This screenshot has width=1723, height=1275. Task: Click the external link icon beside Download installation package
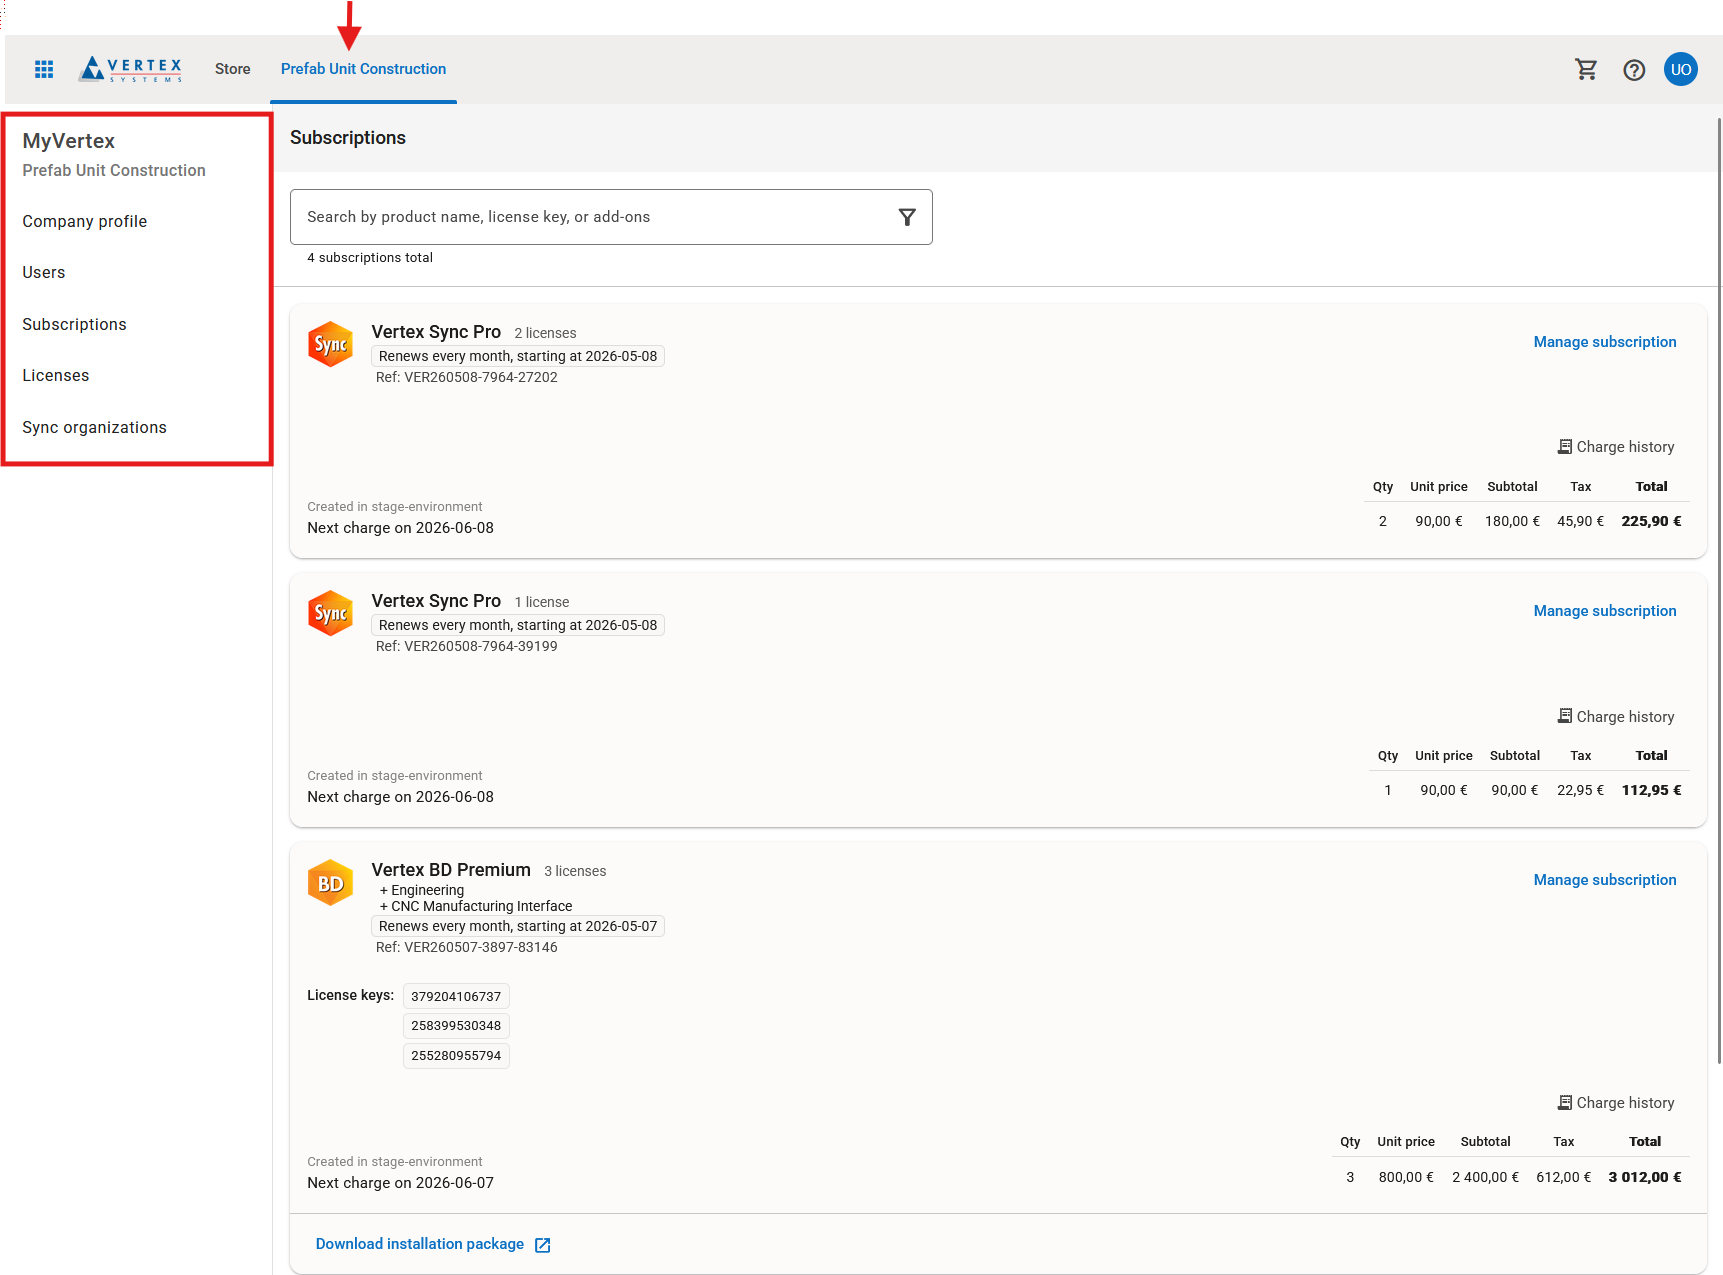coord(543,1245)
